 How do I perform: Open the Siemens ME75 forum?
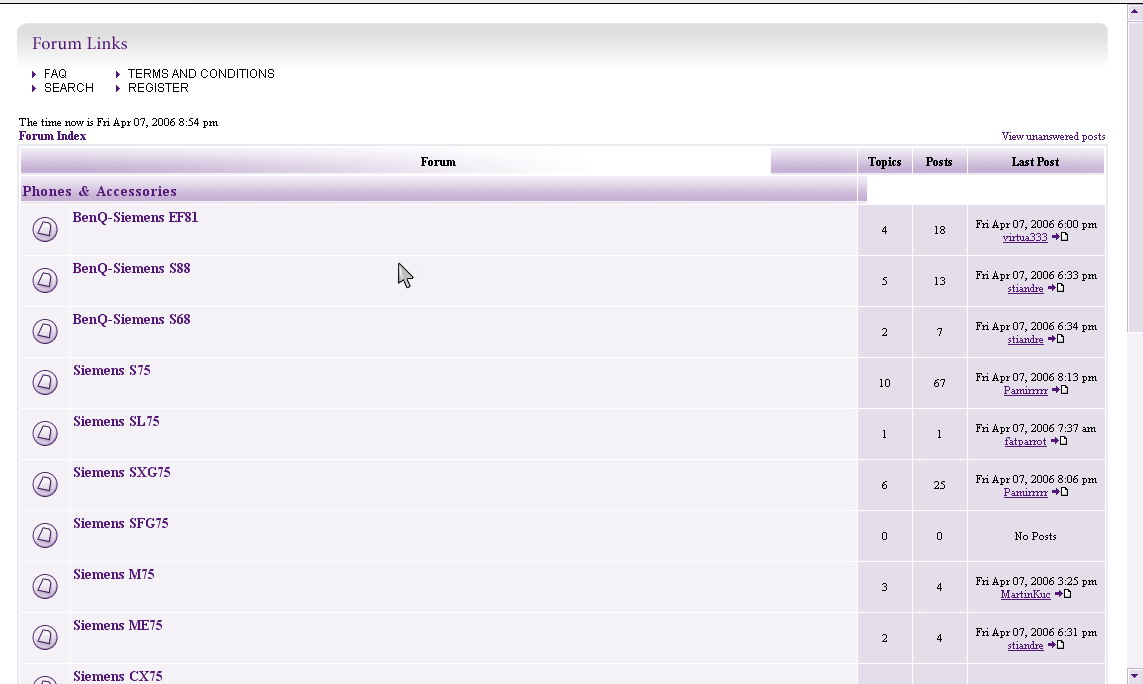[117, 626]
